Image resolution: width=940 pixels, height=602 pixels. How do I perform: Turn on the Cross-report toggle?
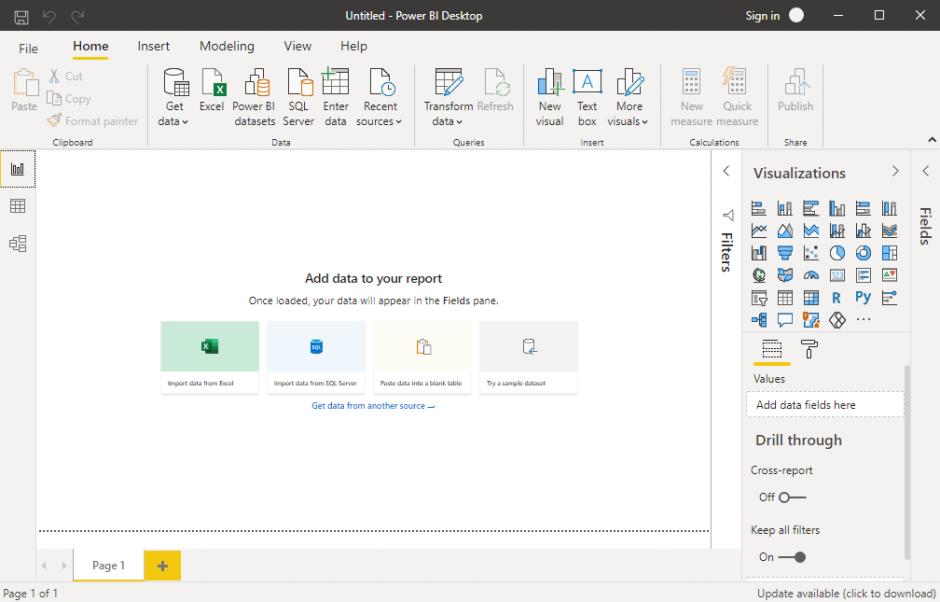(793, 497)
